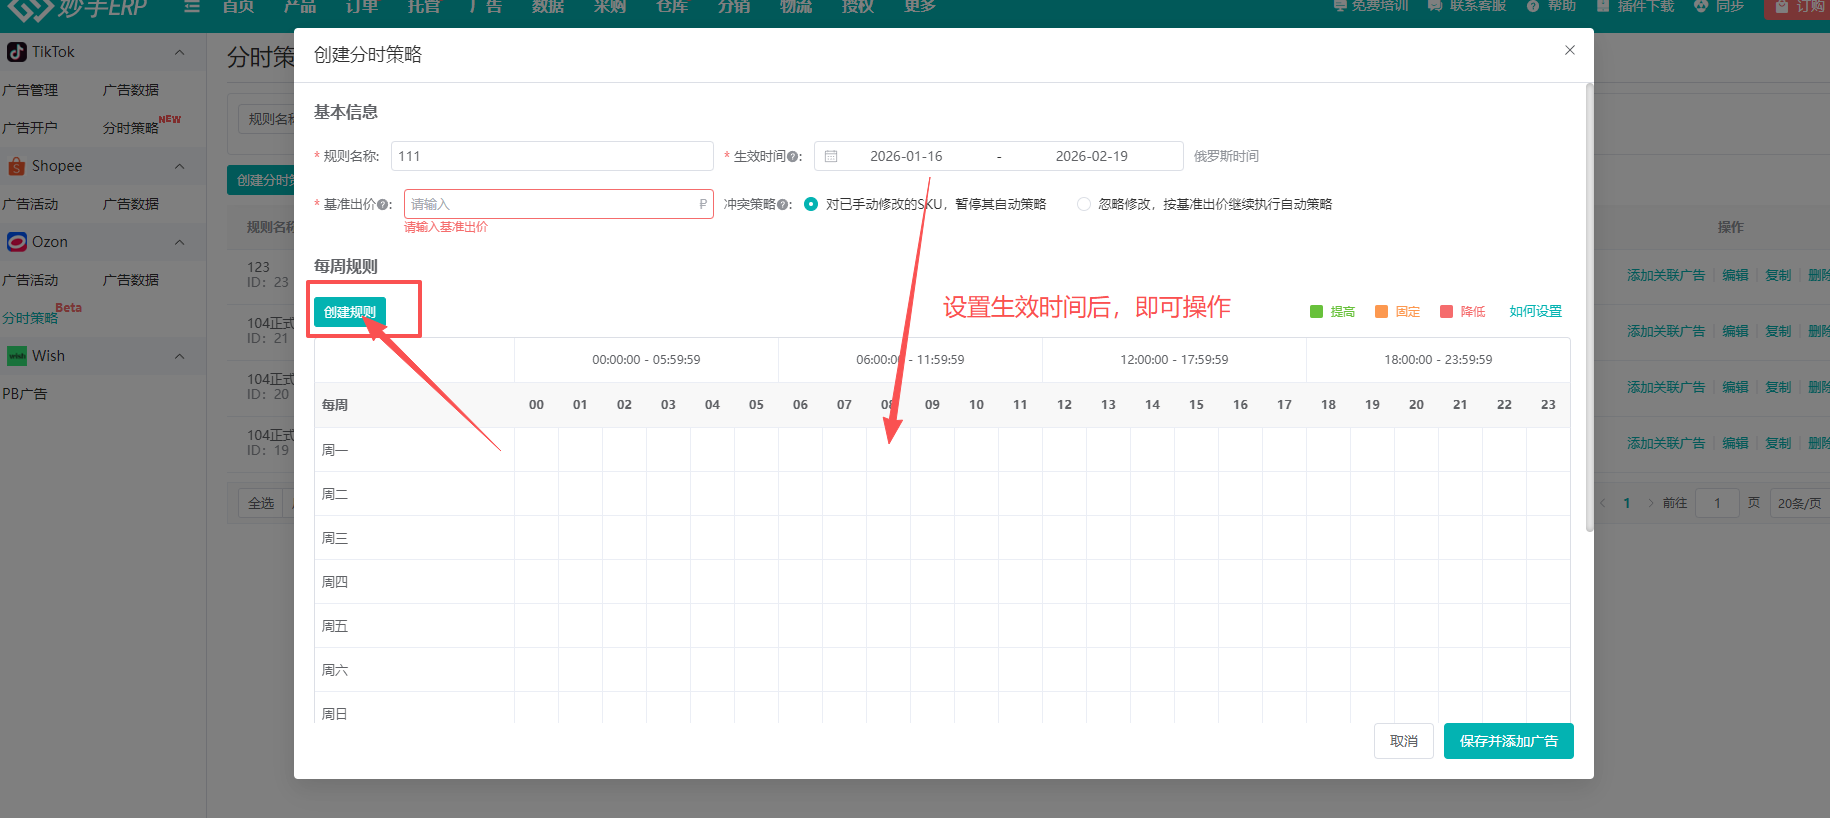1830x818 pixels.
Task: Click the TikTok logo icon in sidebar
Action: pos(17,52)
